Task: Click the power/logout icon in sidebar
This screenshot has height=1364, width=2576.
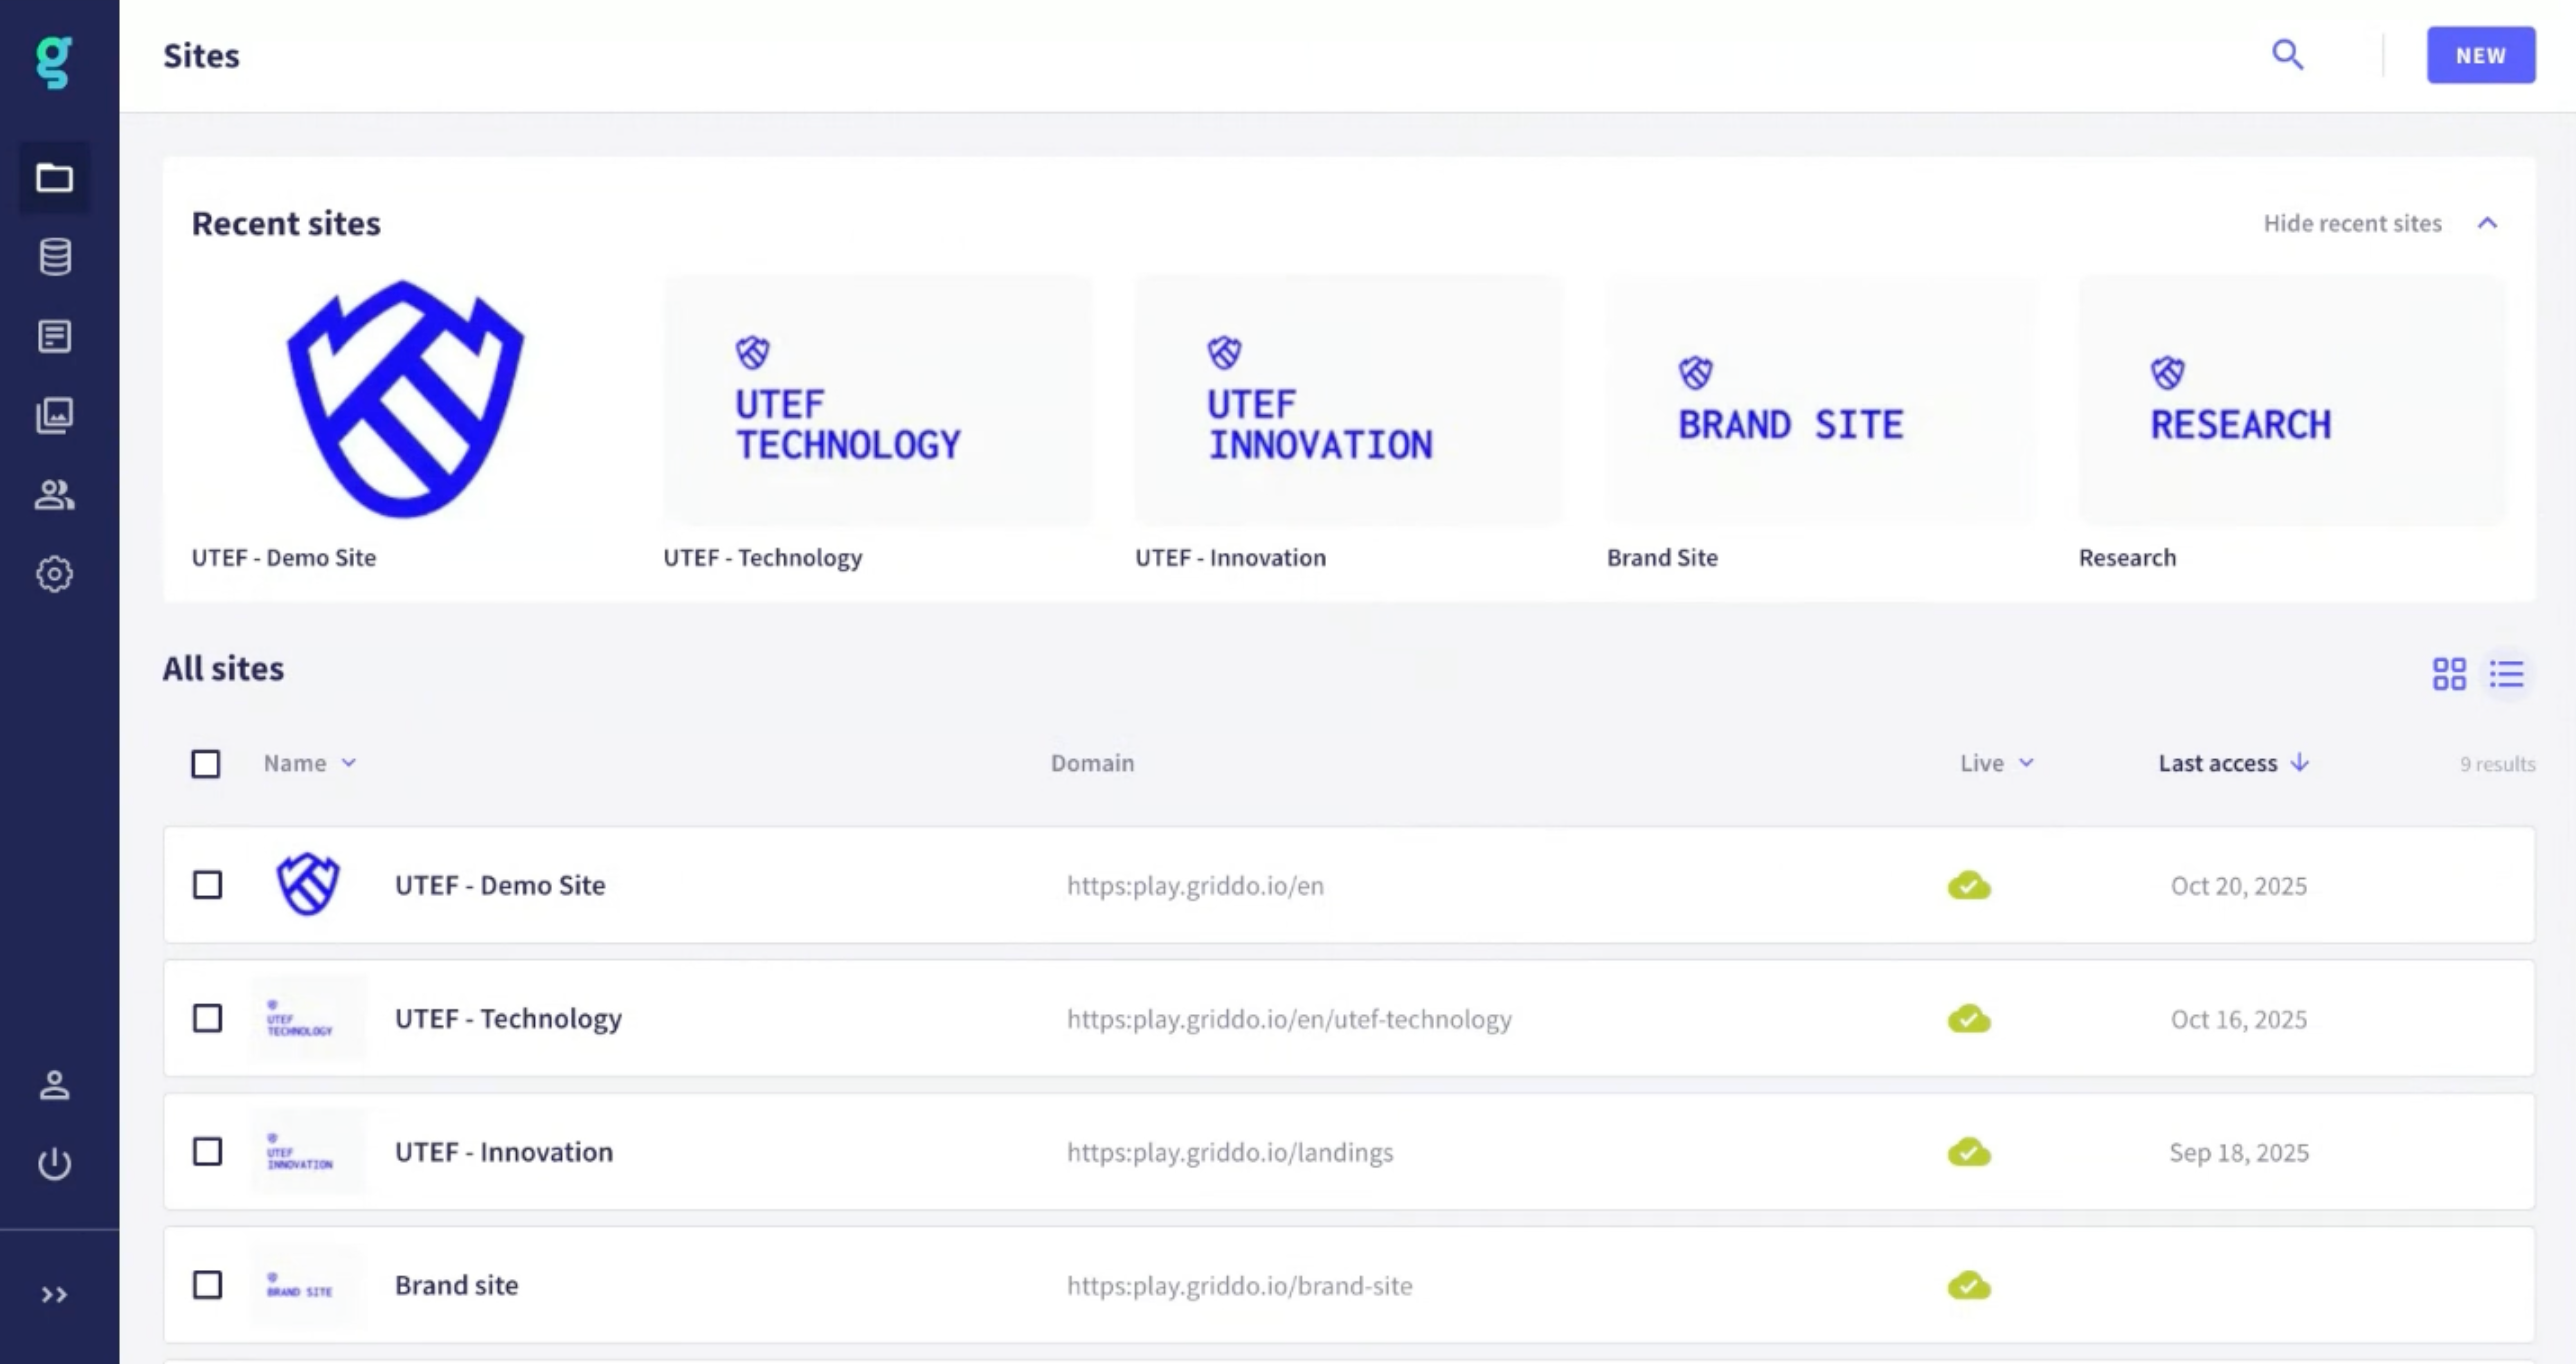Action: click(x=55, y=1163)
